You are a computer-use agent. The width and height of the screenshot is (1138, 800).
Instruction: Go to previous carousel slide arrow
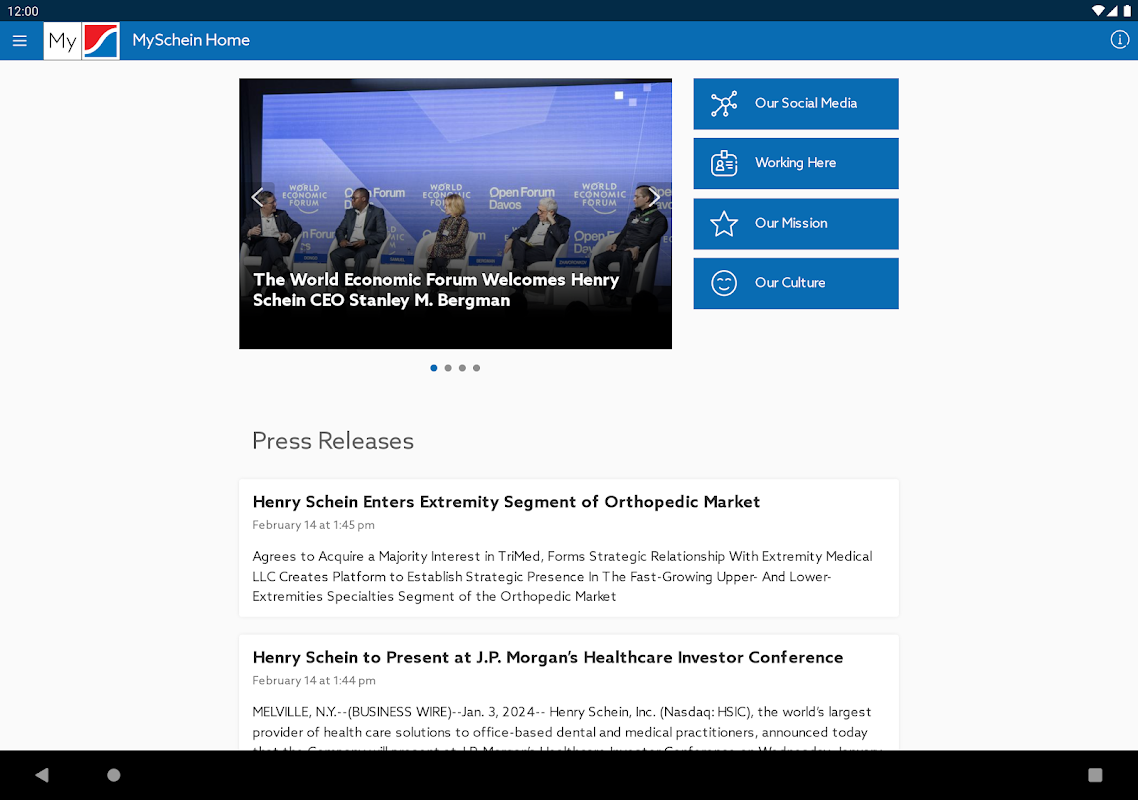point(257,197)
